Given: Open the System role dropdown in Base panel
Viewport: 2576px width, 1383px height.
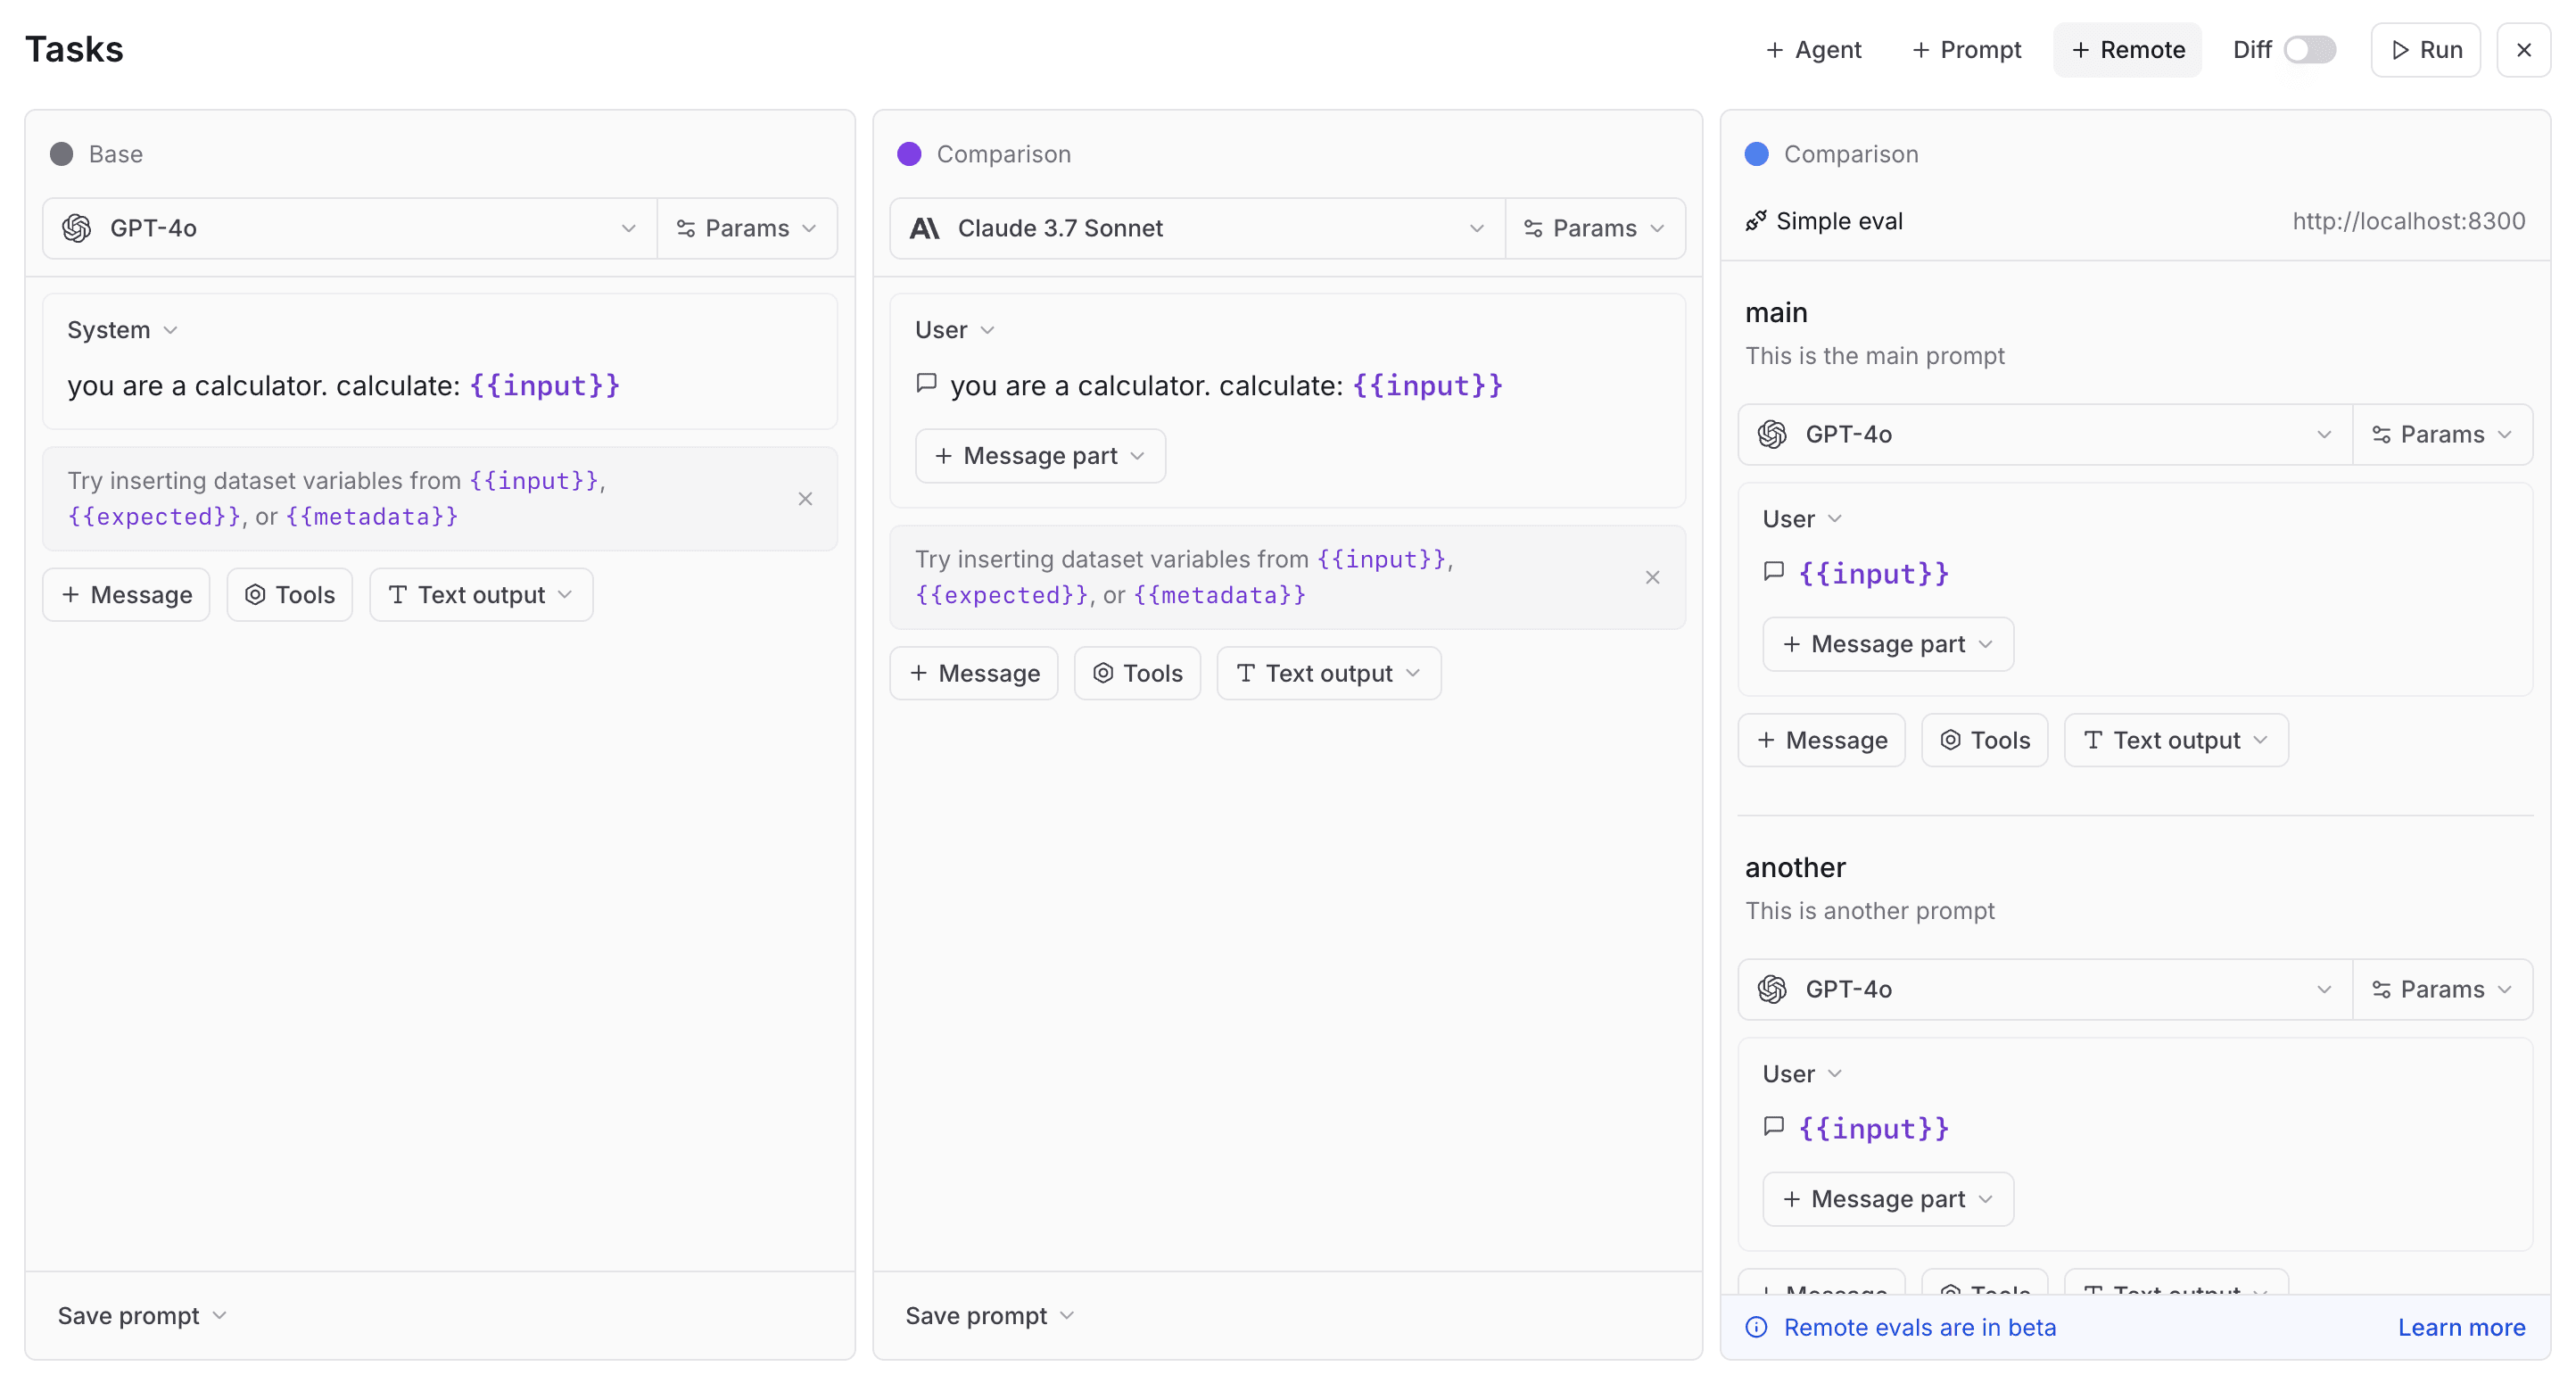Looking at the screenshot, I should tap(122, 329).
